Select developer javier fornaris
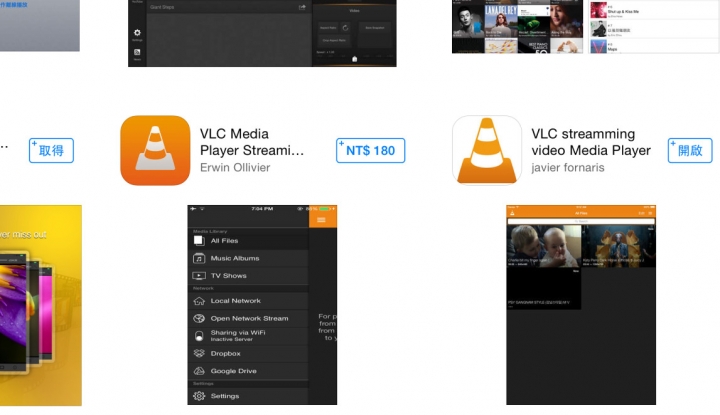720x415 pixels. pos(568,168)
